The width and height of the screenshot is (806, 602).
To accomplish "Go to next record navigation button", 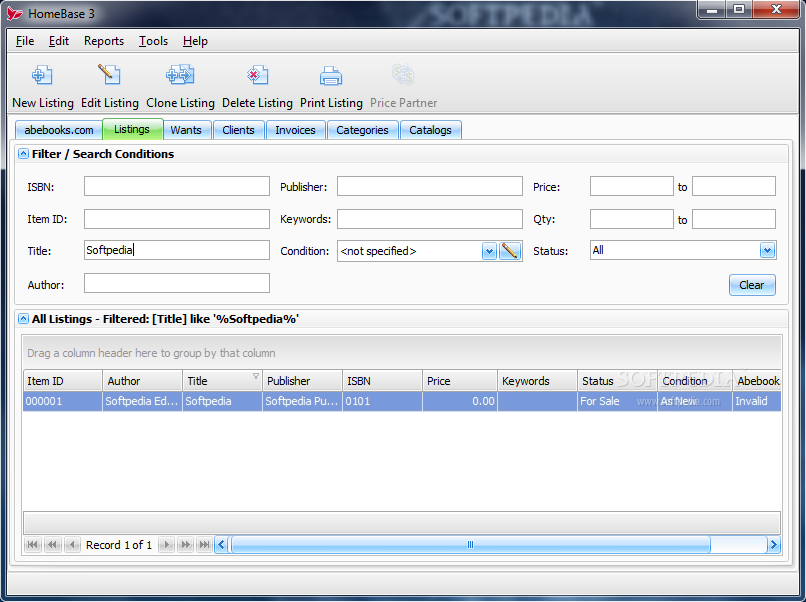I will 166,545.
